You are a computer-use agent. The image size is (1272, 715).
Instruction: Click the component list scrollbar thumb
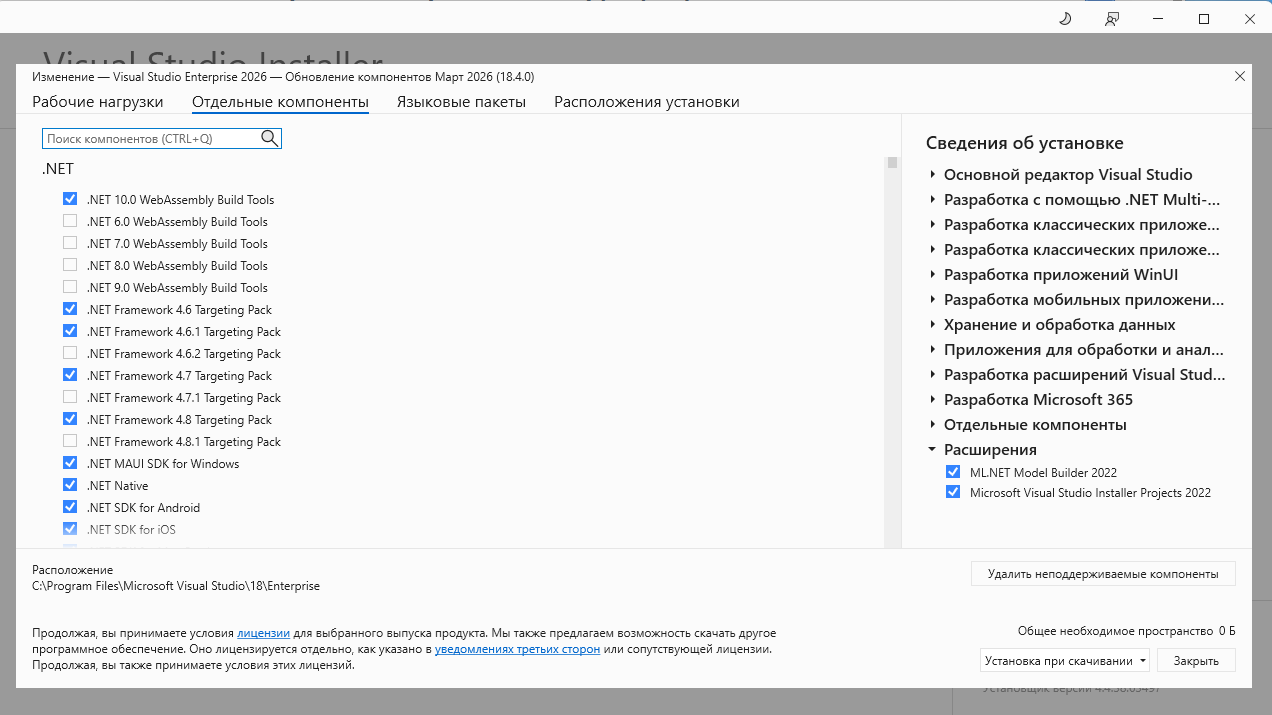(x=892, y=163)
